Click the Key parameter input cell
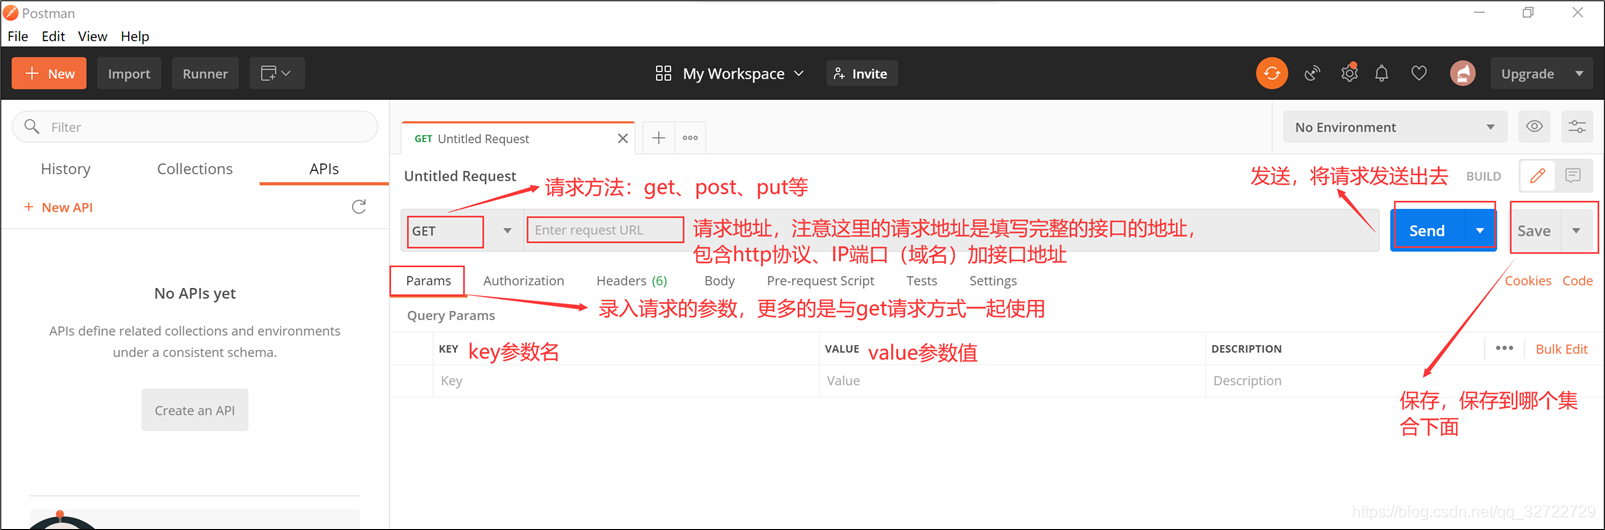Image resolution: width=1605 pixels, height=530 pixels. point(627,381)
